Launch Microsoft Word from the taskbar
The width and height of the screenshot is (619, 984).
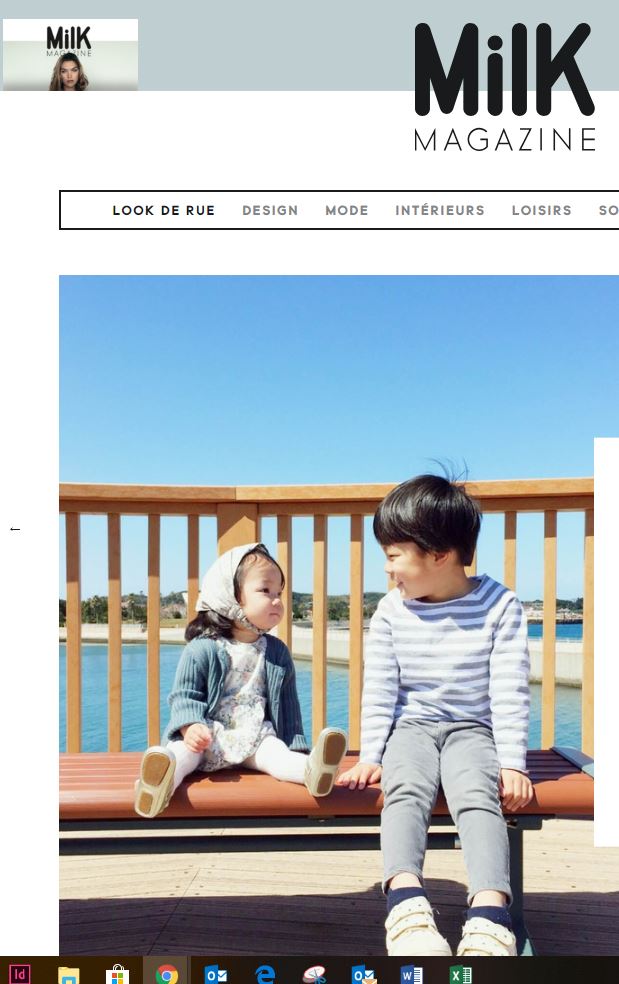[x=412, y=975]
